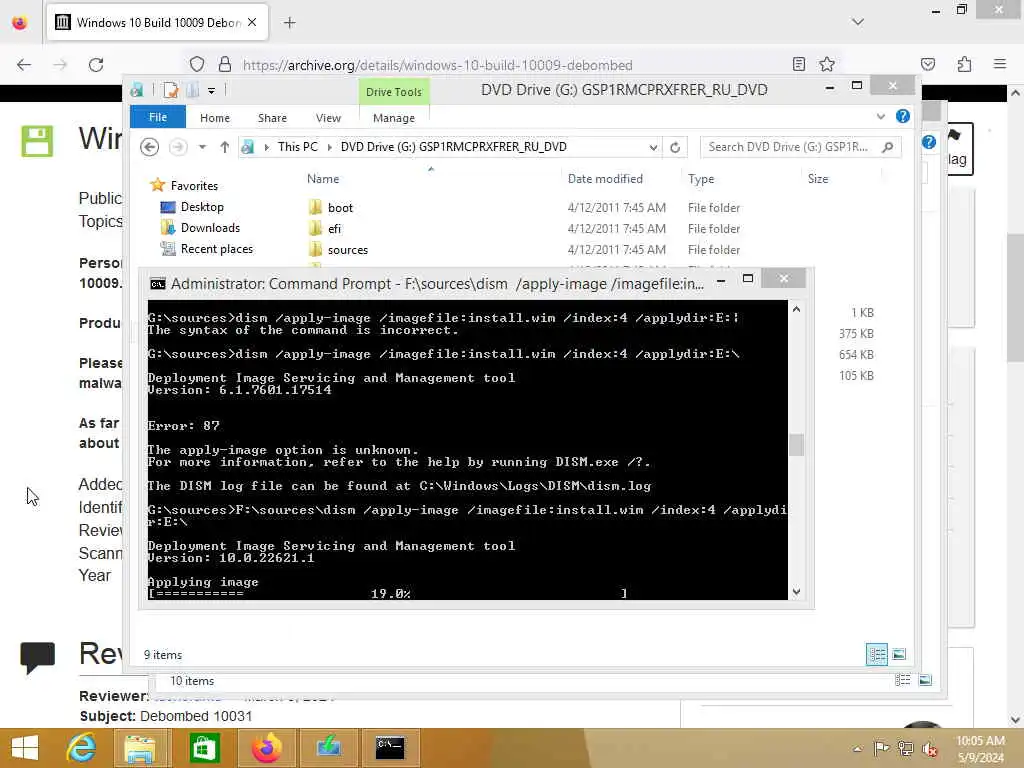1024x768 pixels.
Task: Click Command Prompt scrollbar down arrow
Action: (796, 592)
